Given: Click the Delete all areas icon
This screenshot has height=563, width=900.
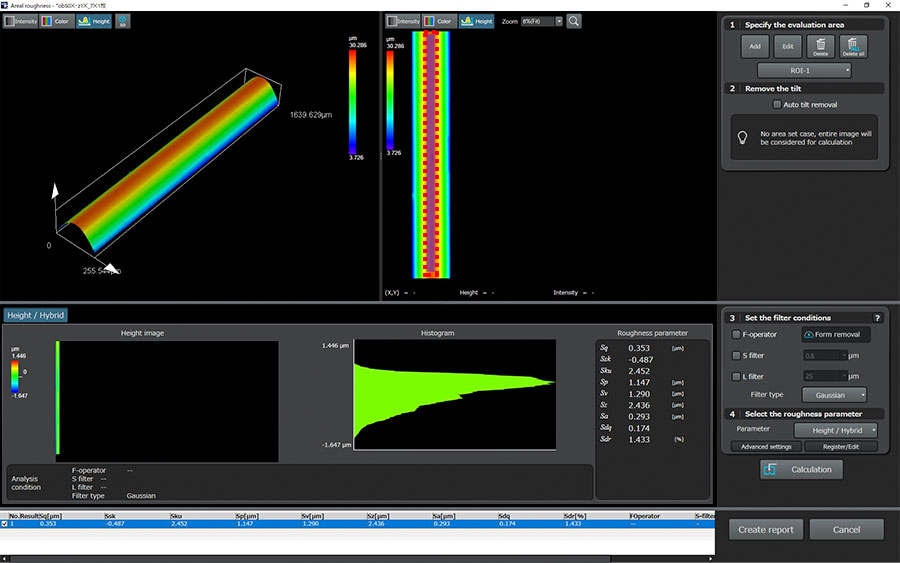Looking at the screenshot, I should [x=853, y=46].
